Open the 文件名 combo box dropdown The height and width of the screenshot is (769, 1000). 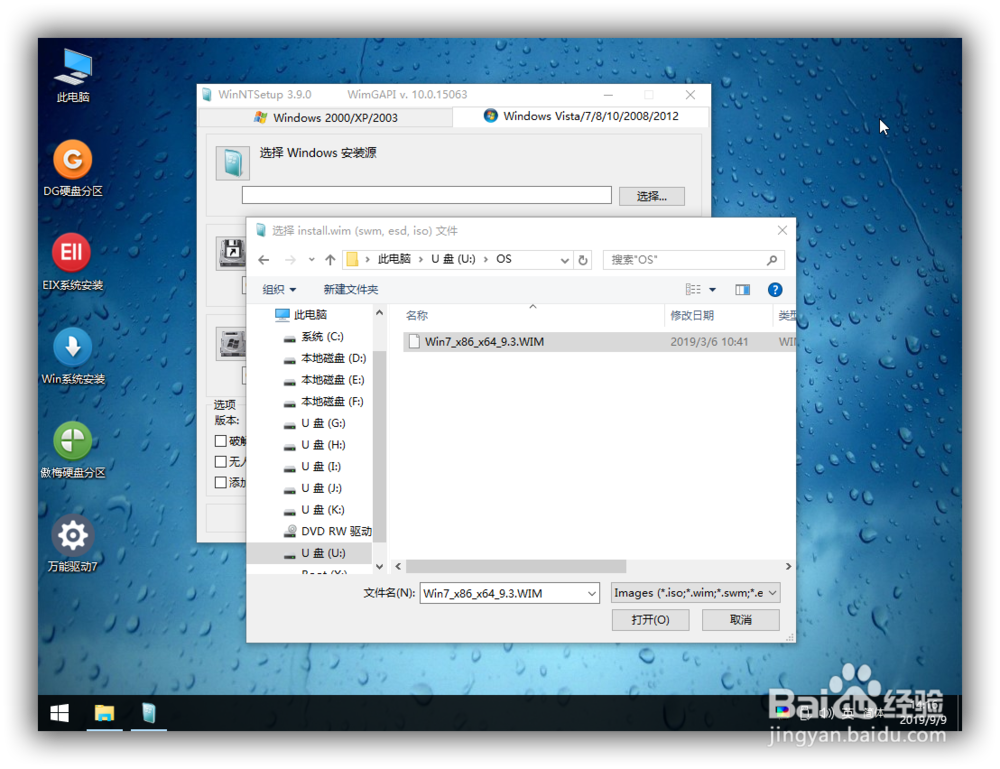592,594
